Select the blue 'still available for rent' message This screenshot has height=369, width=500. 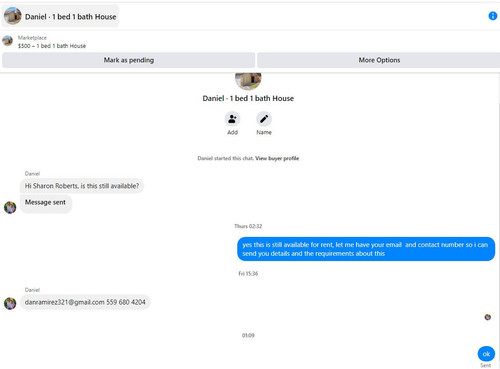click(366, 249)
